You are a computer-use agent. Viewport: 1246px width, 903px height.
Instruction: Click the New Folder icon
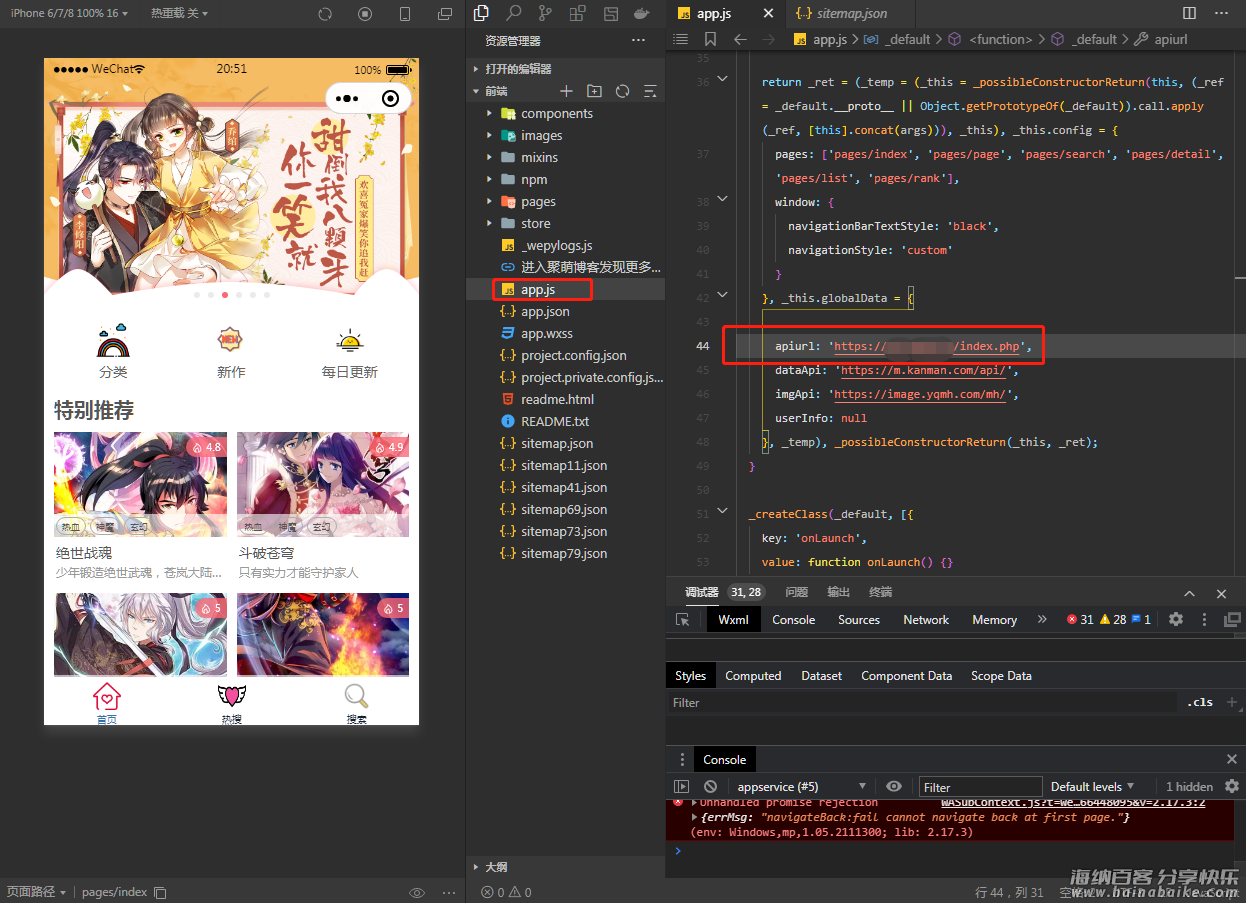pos(594,91)
